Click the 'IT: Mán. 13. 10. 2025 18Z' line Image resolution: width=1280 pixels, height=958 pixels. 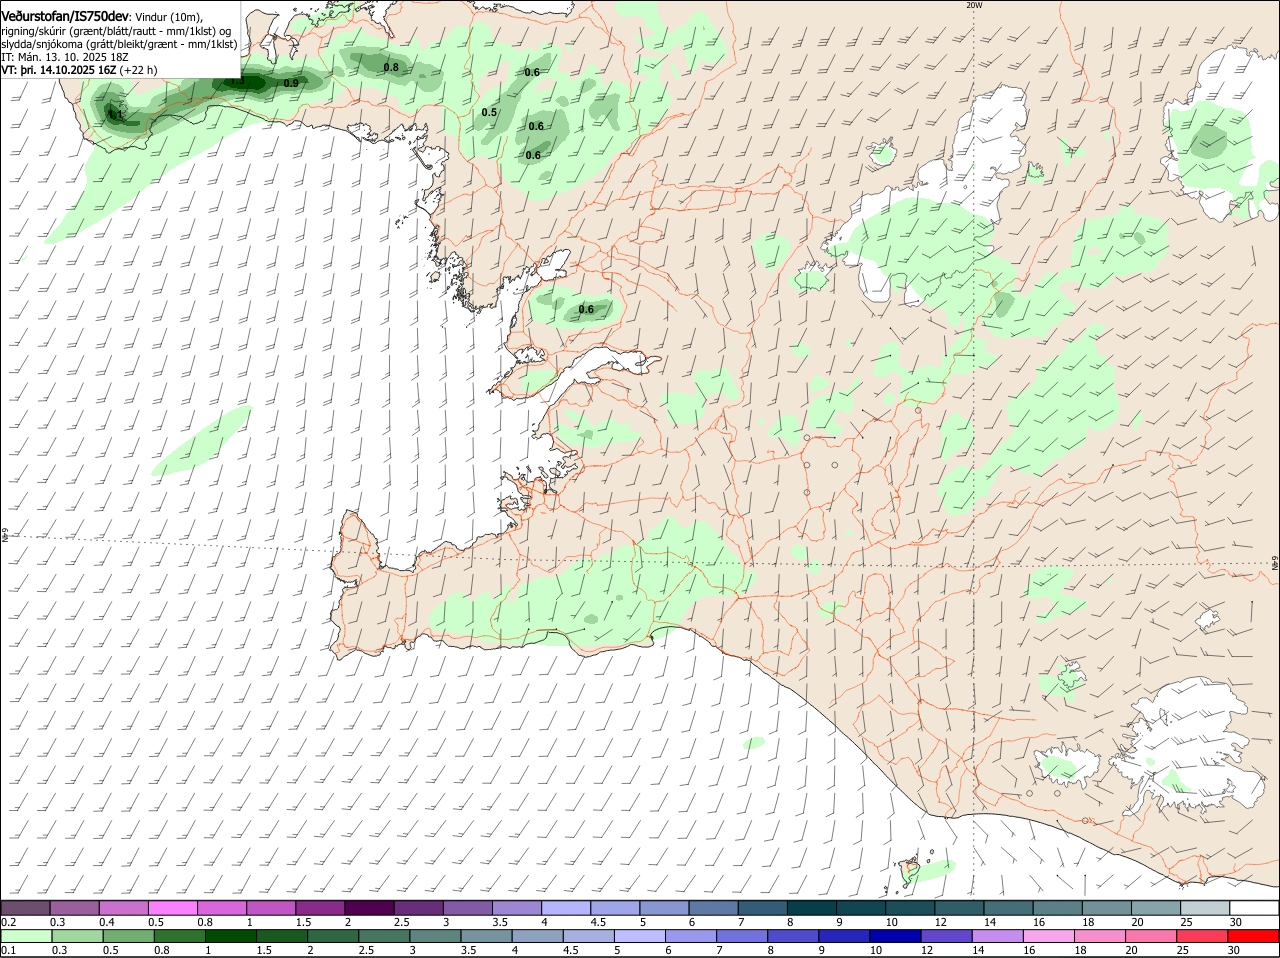67,58
